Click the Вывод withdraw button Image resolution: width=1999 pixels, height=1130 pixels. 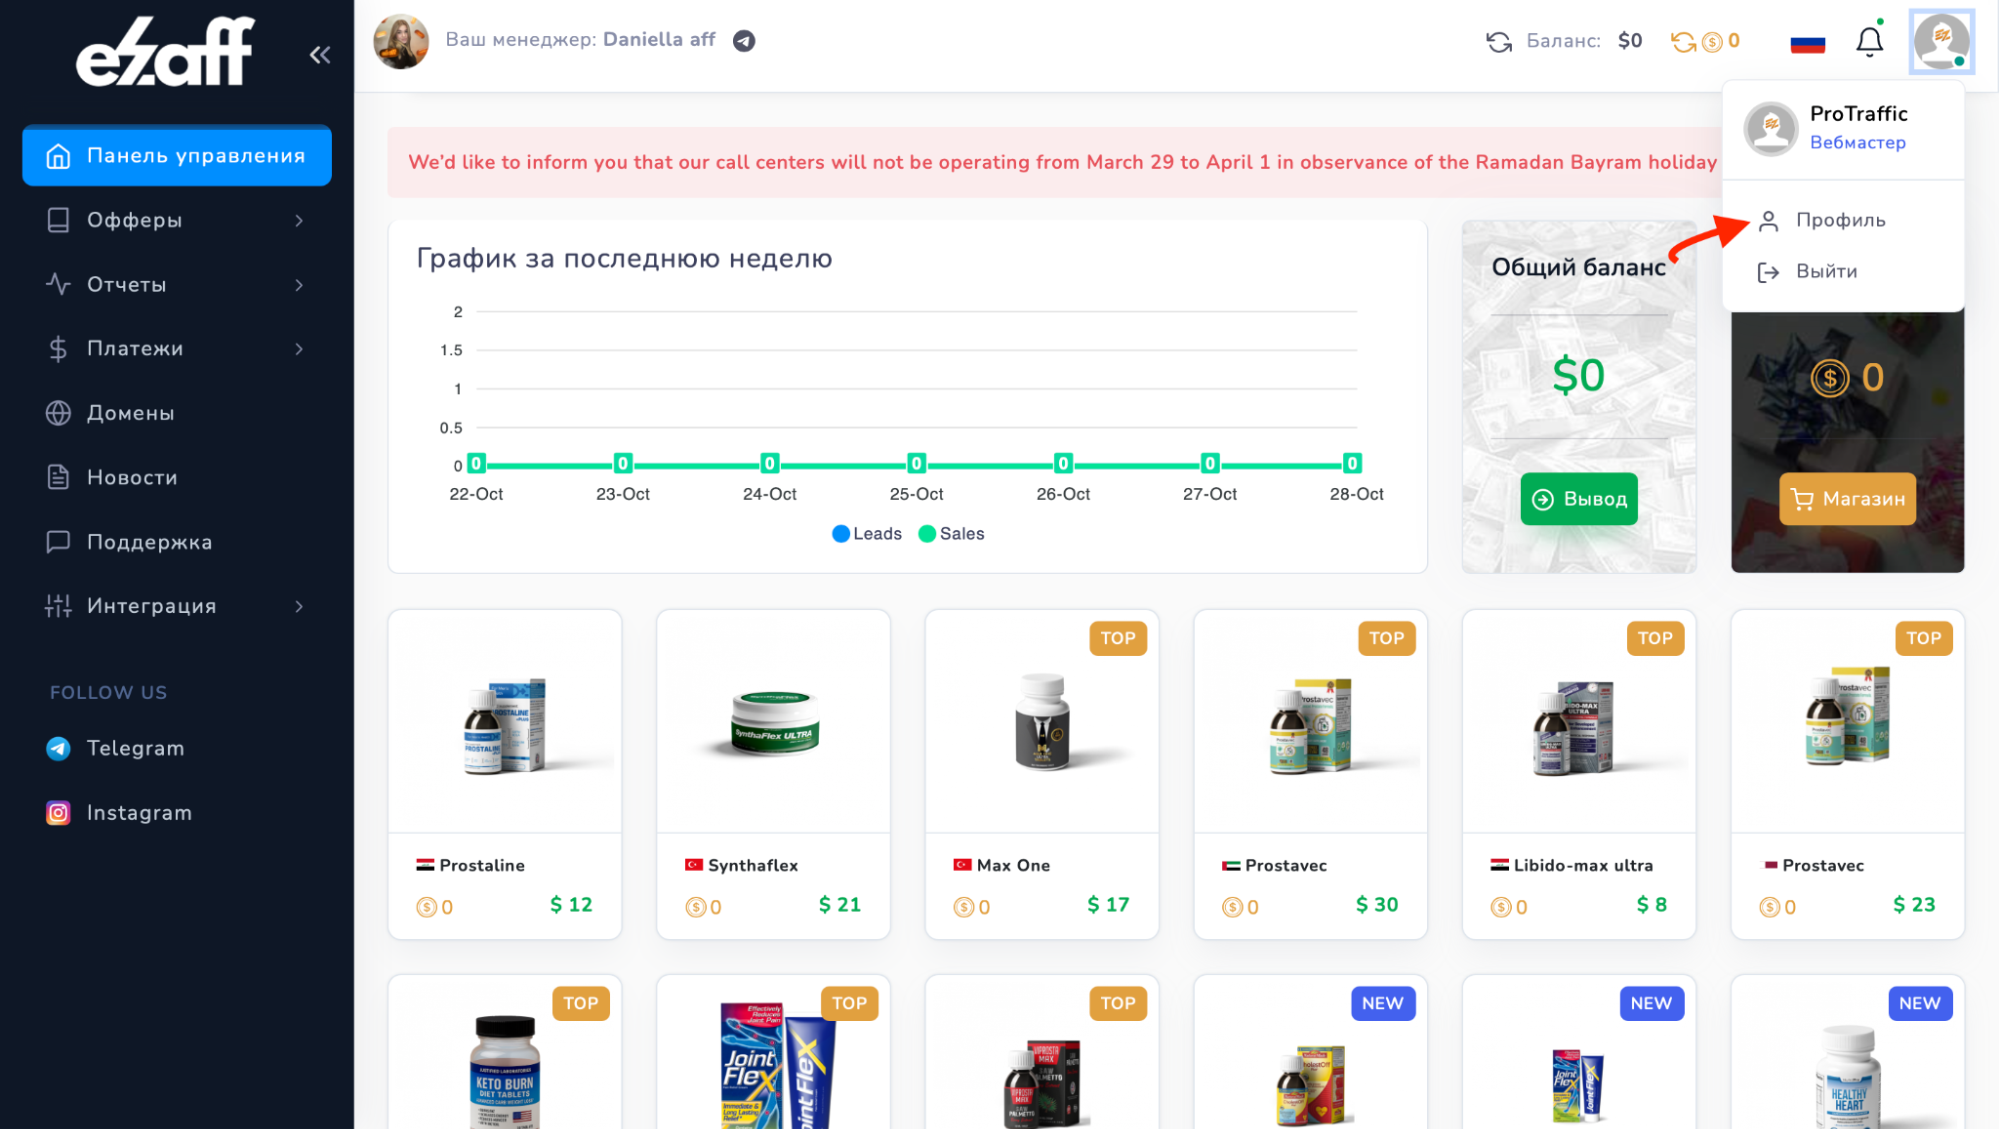tap(1579, 499)
